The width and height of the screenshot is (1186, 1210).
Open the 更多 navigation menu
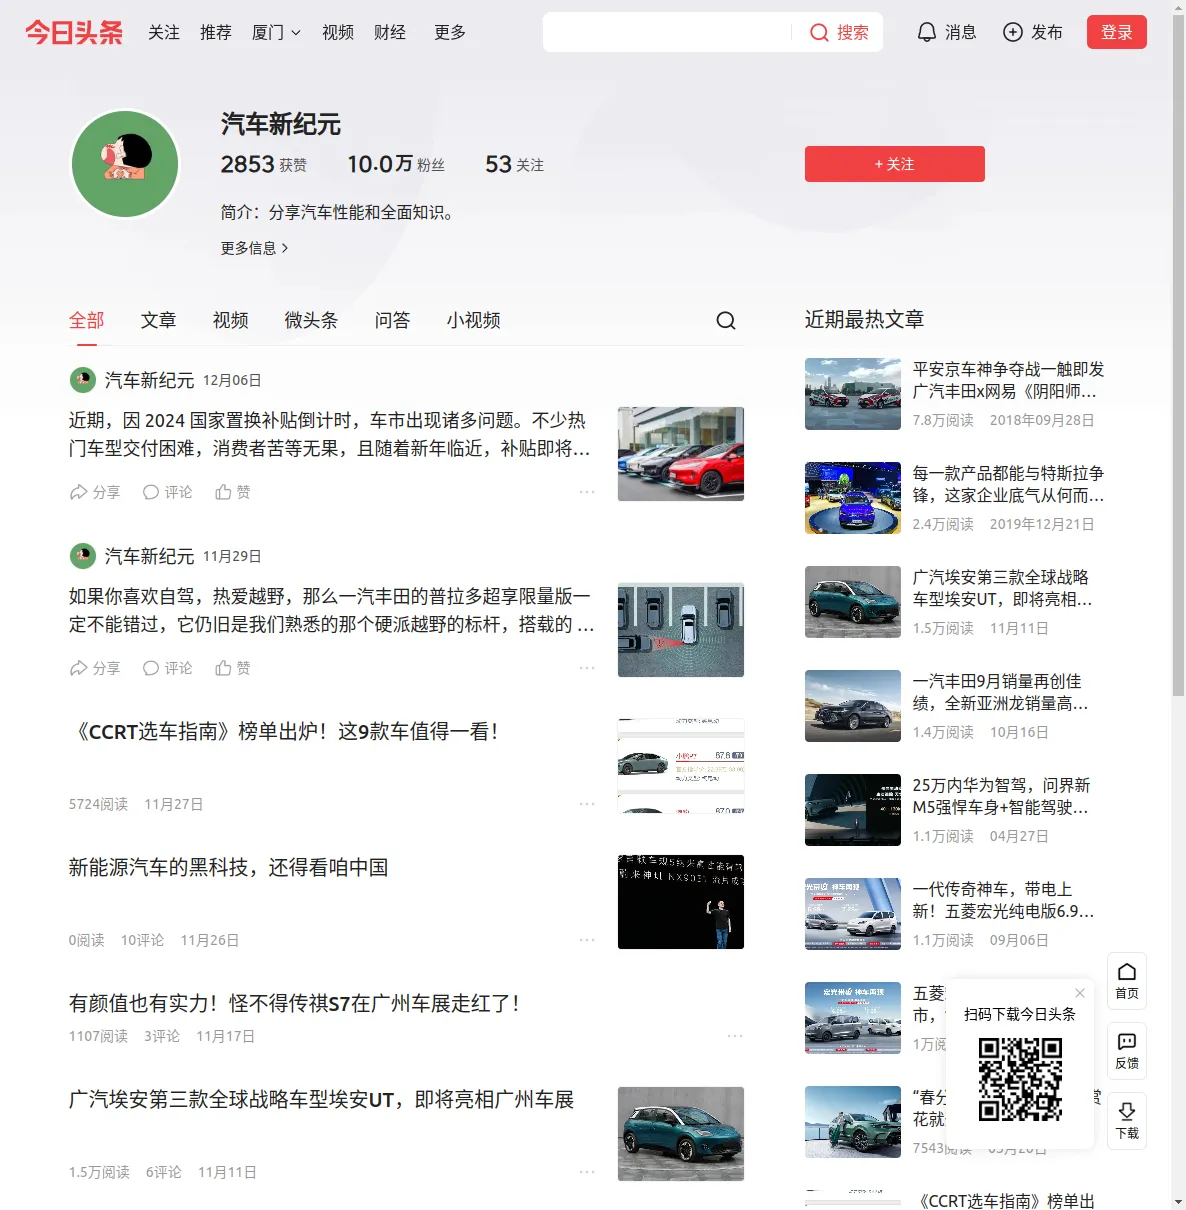(x=450, y=32)
